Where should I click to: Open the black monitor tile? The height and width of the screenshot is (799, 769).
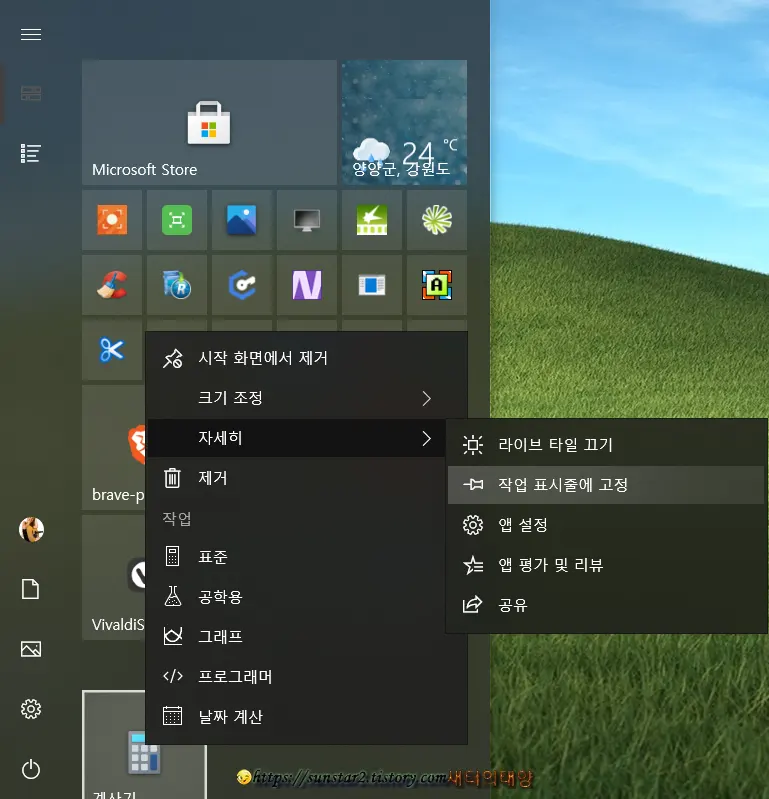pos(307,220)
